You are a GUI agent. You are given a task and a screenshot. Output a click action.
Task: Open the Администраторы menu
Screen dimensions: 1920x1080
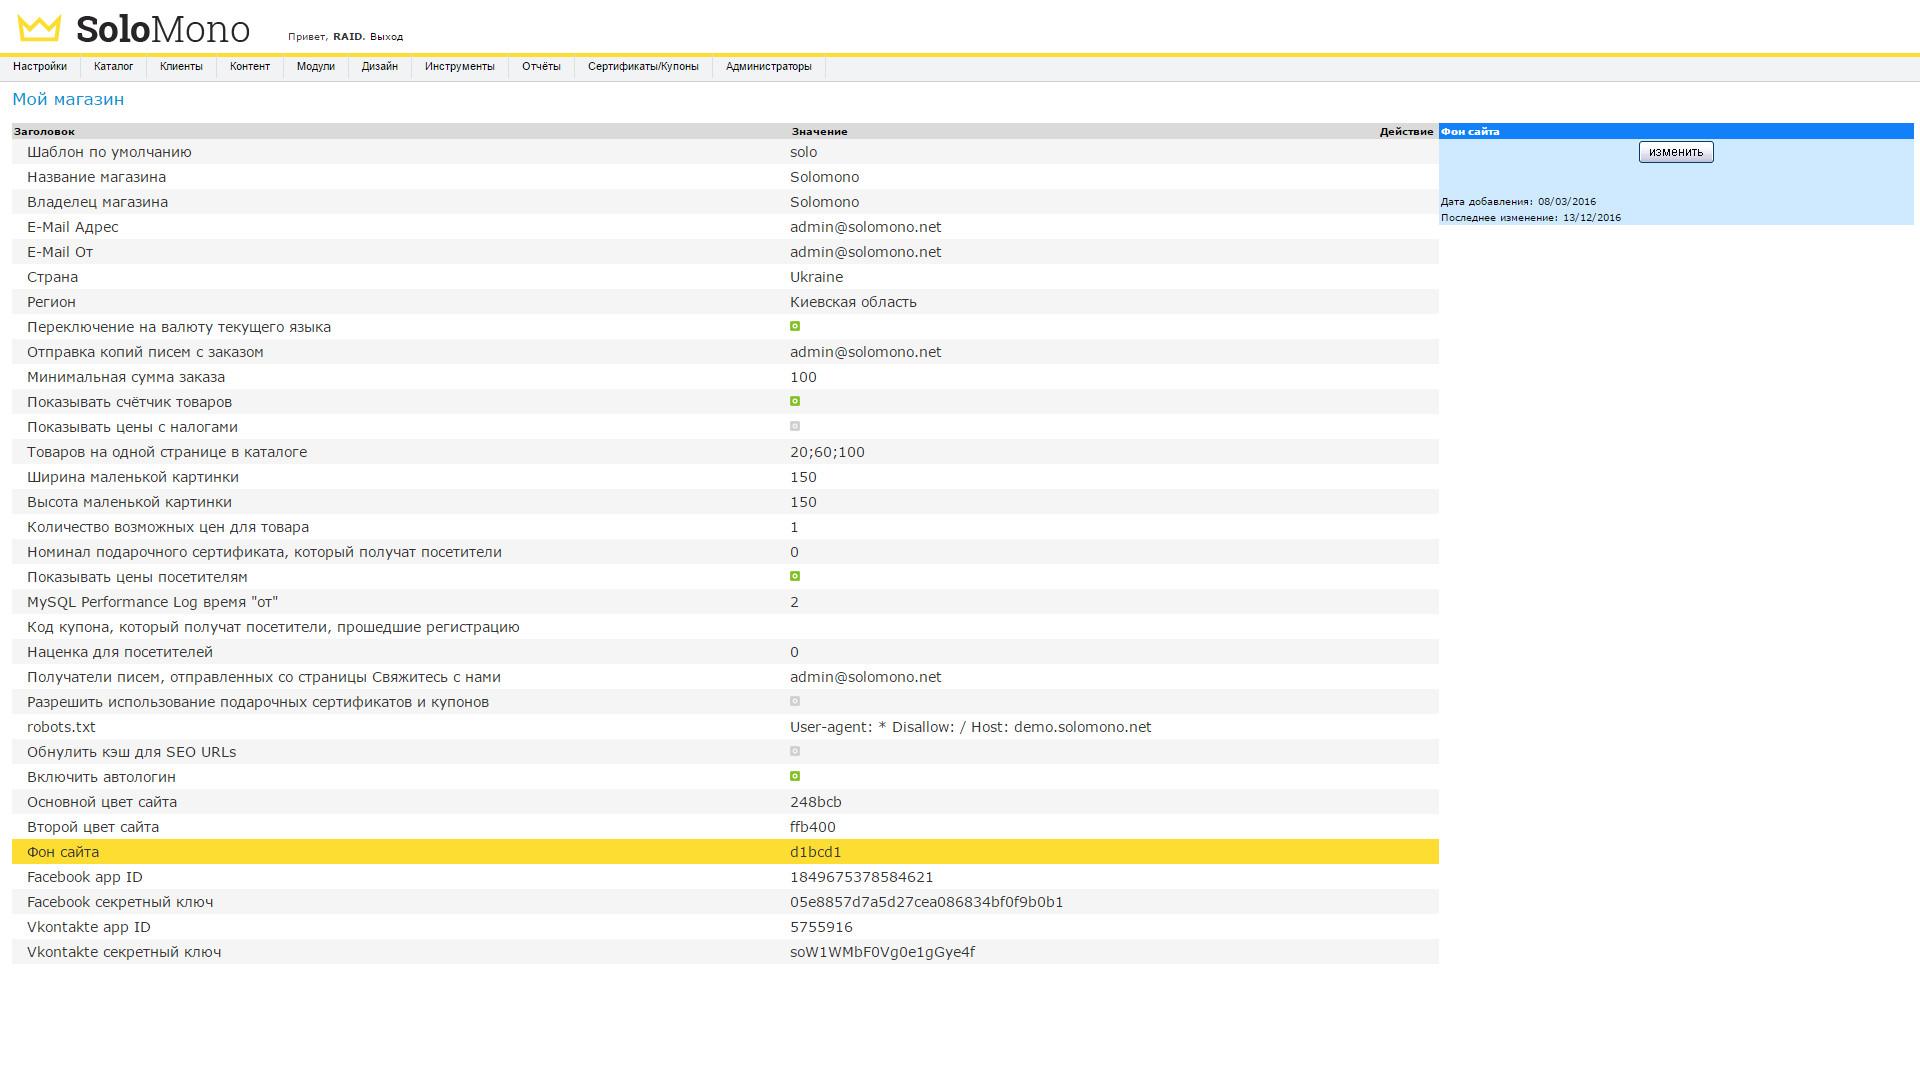769,67
